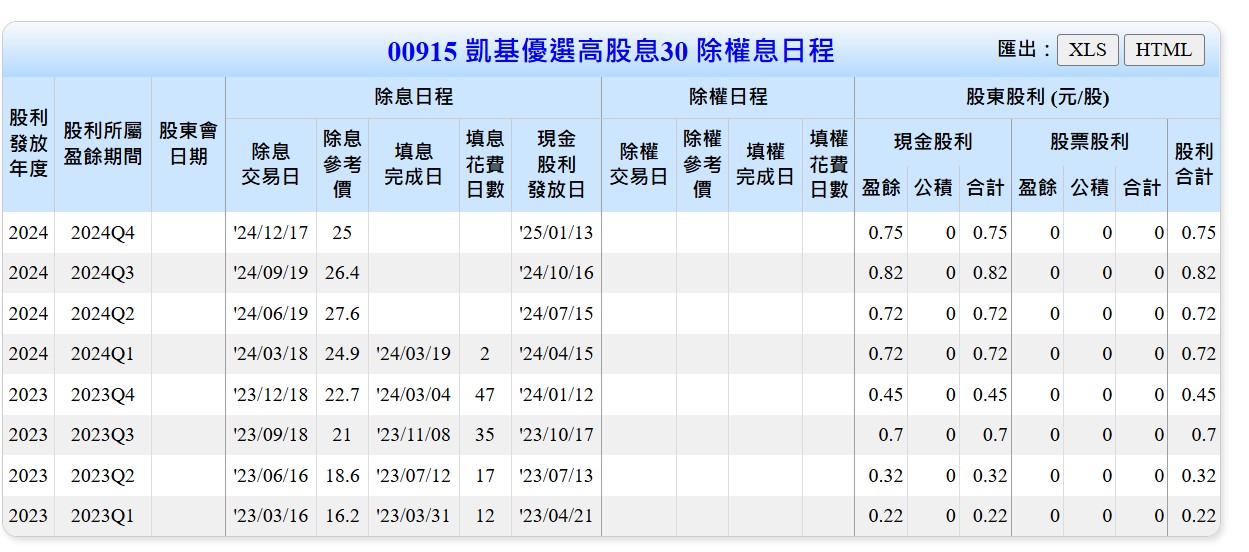Click reference price 22.7 in 2023Q4 row

coord(342,395)
